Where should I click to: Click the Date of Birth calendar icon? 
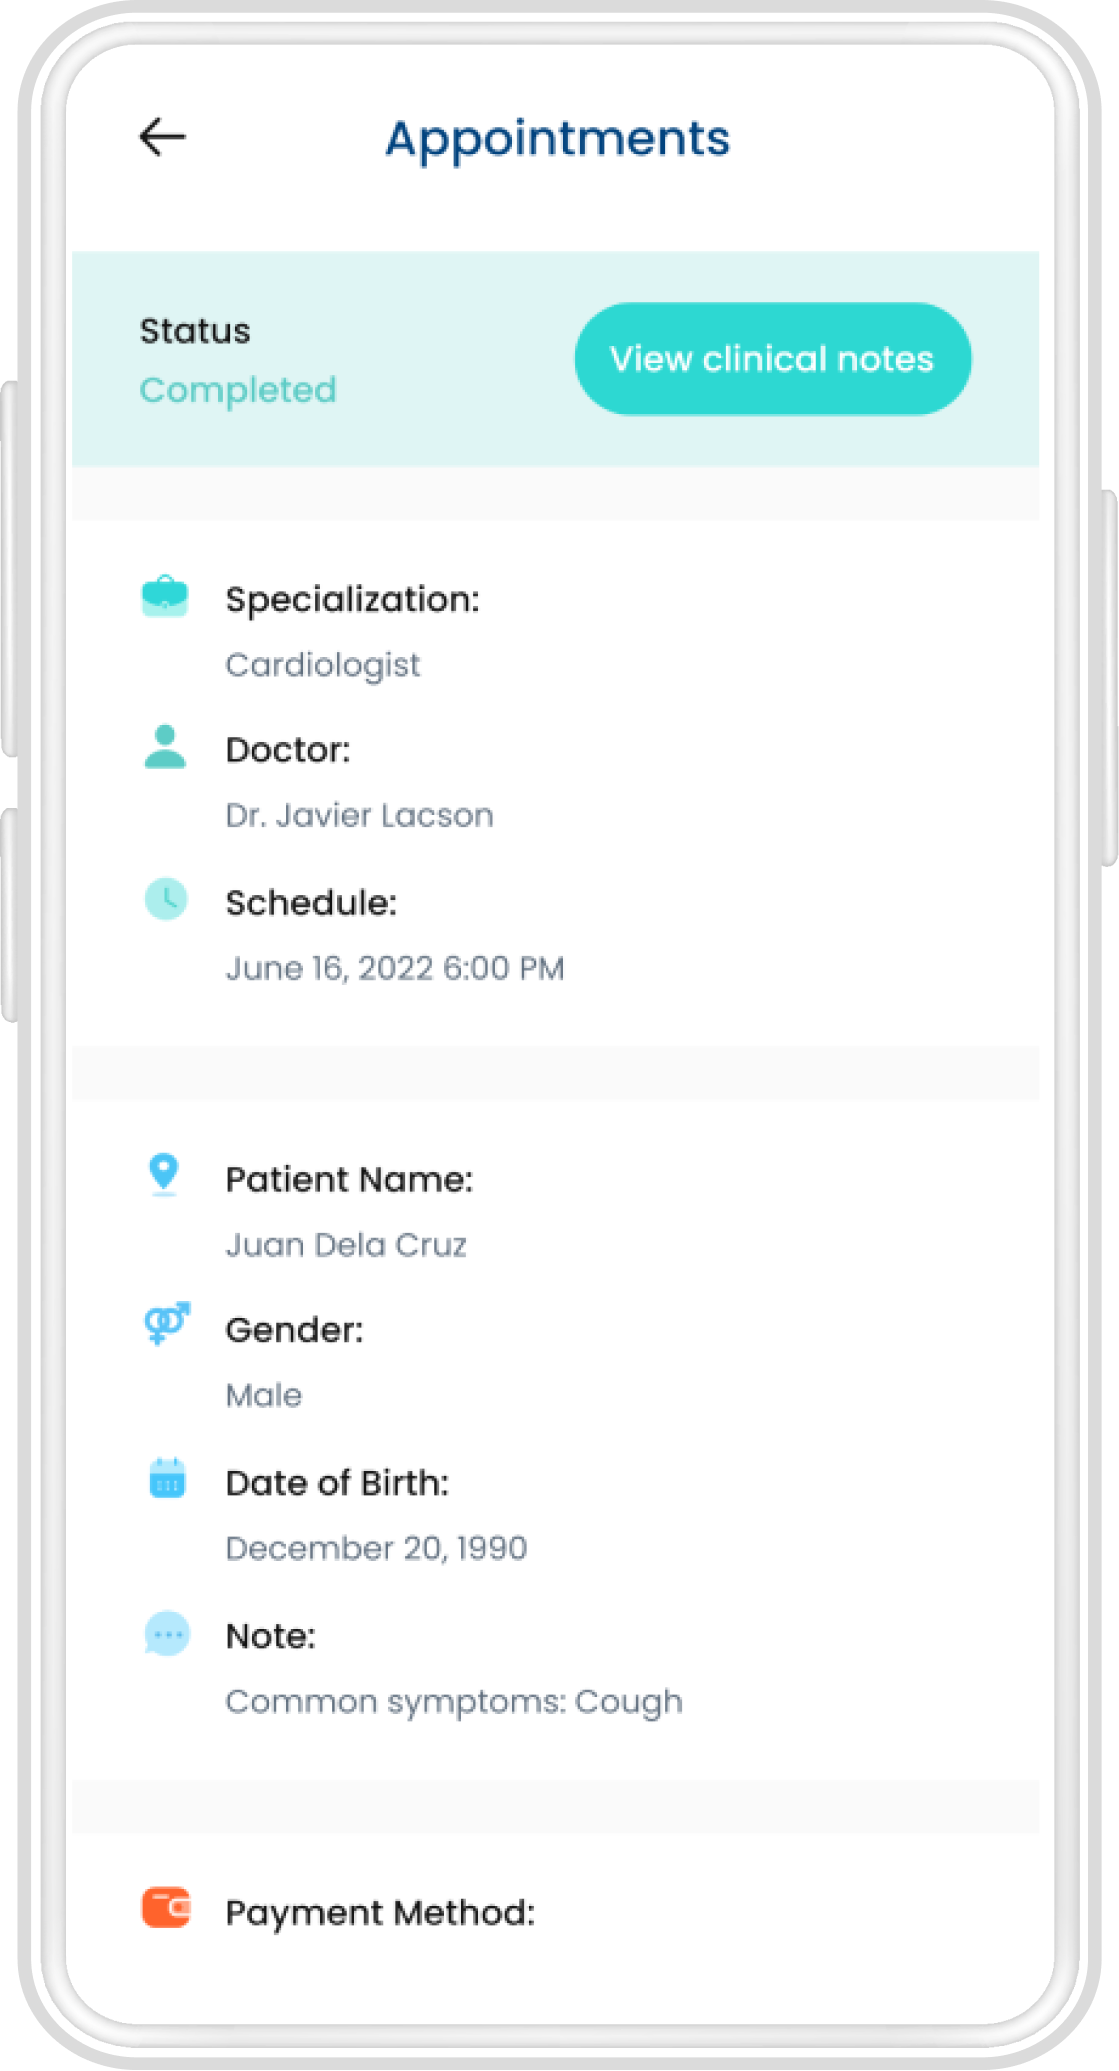coord(167,1478)
